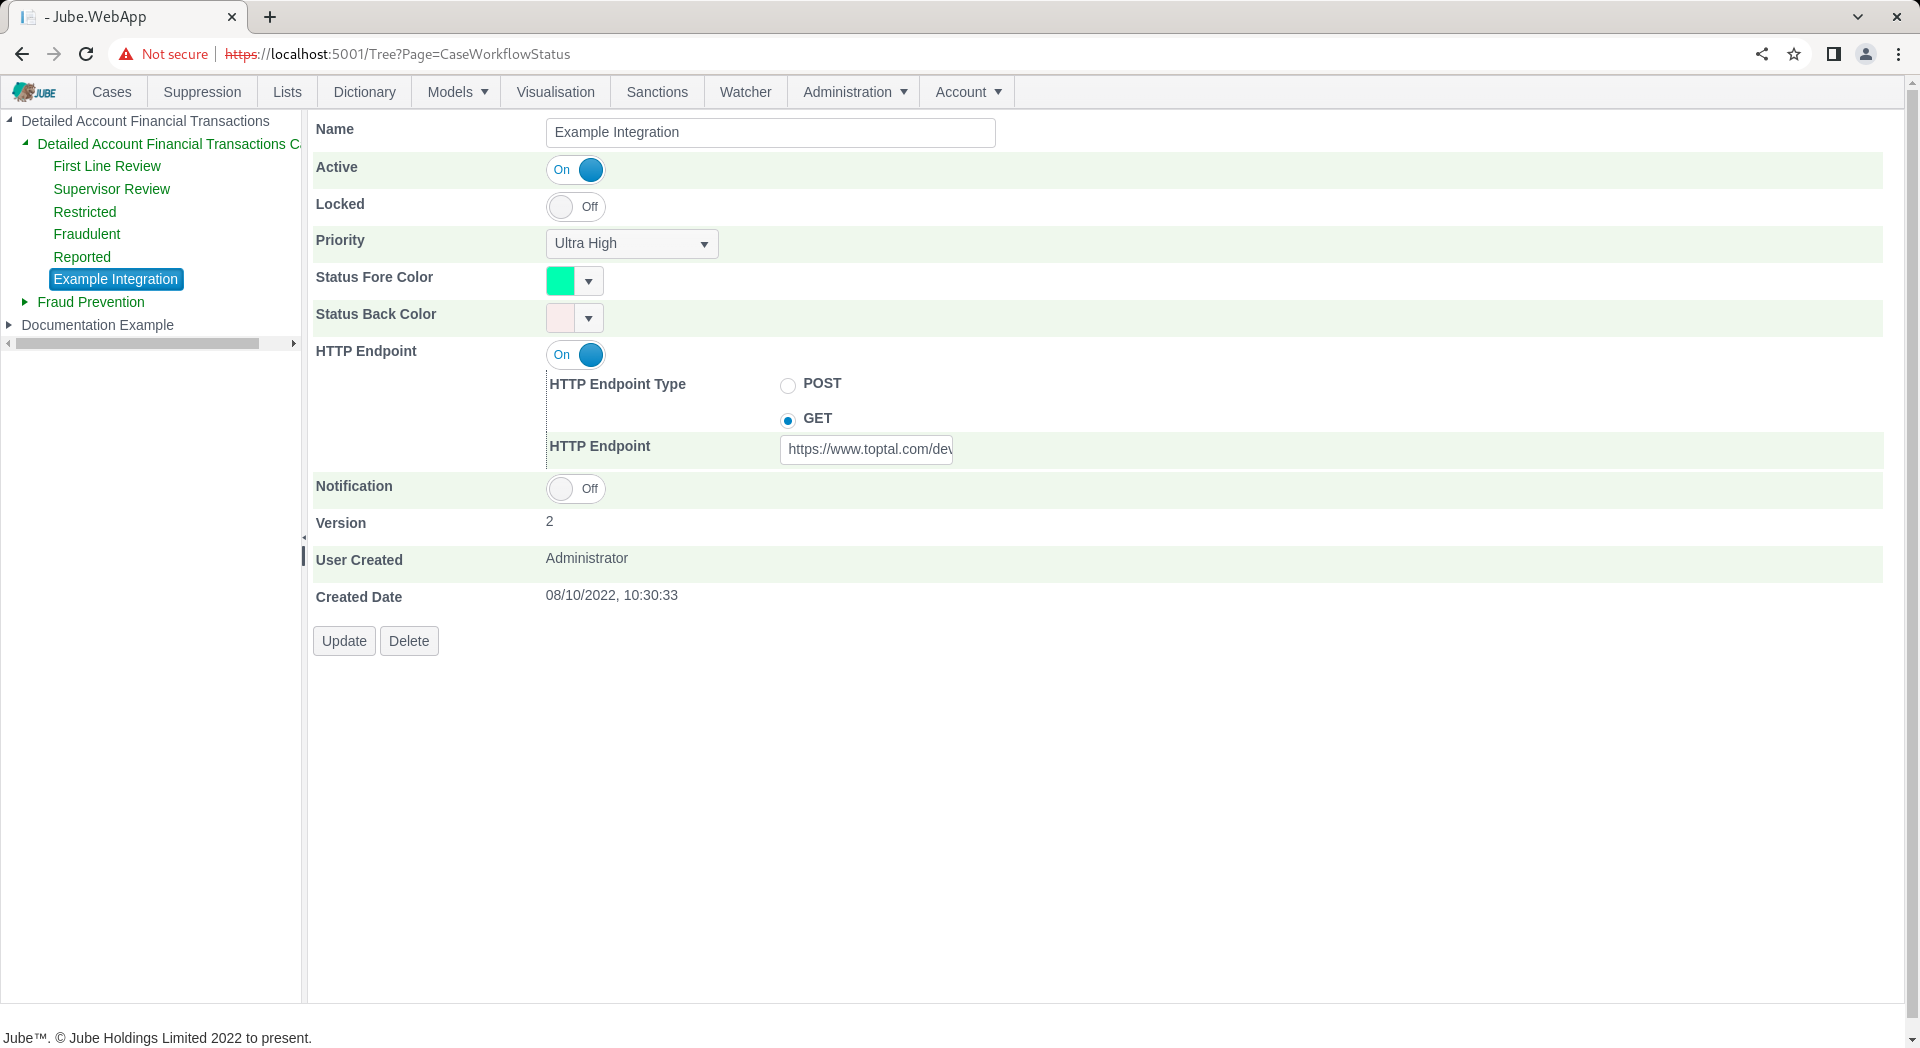
Task: Open the Priority dropdown
Action: (632, 244)
